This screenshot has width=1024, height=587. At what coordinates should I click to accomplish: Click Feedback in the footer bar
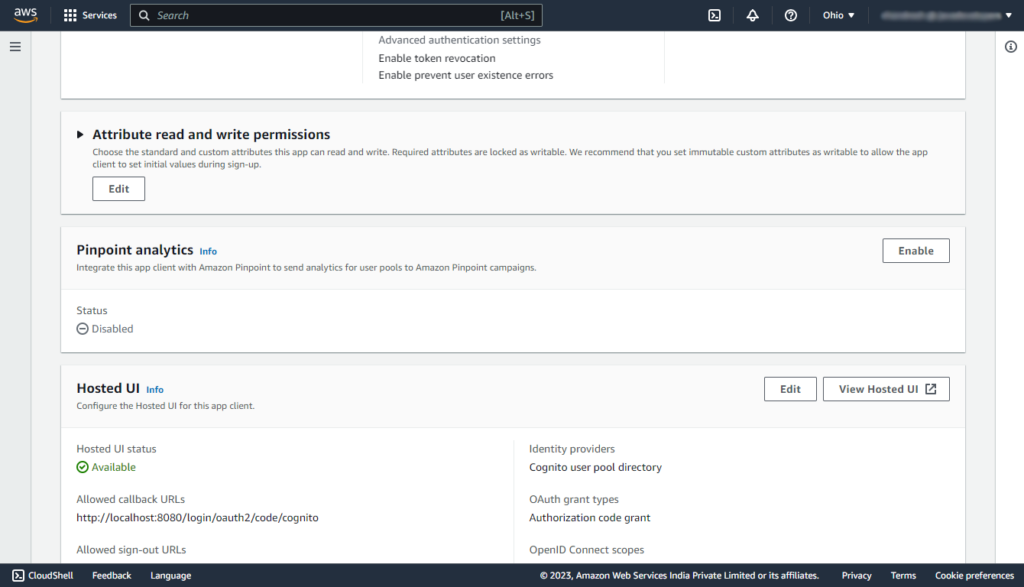pos(111,575)
